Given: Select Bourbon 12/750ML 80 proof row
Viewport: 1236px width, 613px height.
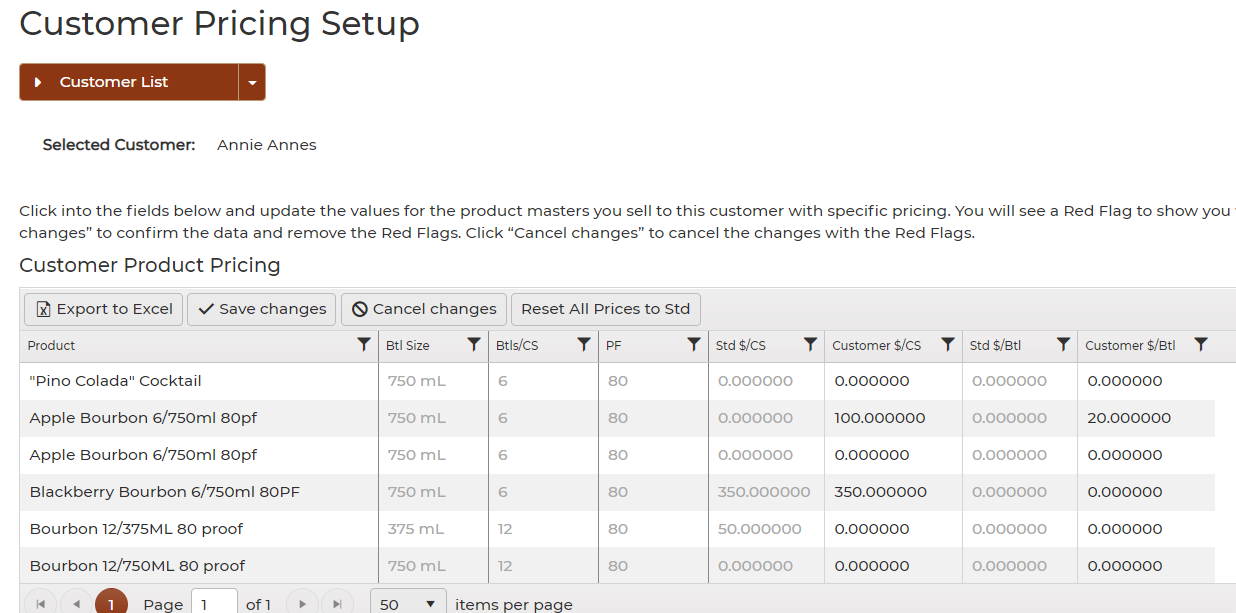Looking at the screenshot, I should (617, 566).
